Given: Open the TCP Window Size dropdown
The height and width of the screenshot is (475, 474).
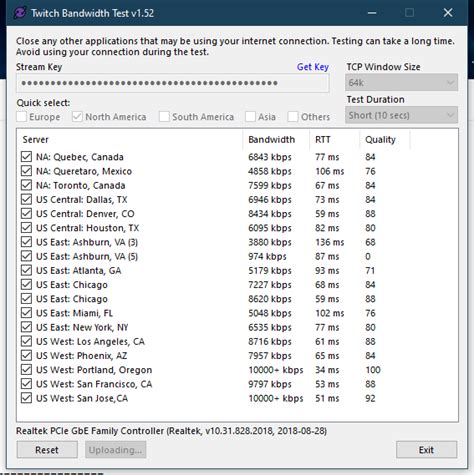Looking at the screenshot, I should [401, 82].
